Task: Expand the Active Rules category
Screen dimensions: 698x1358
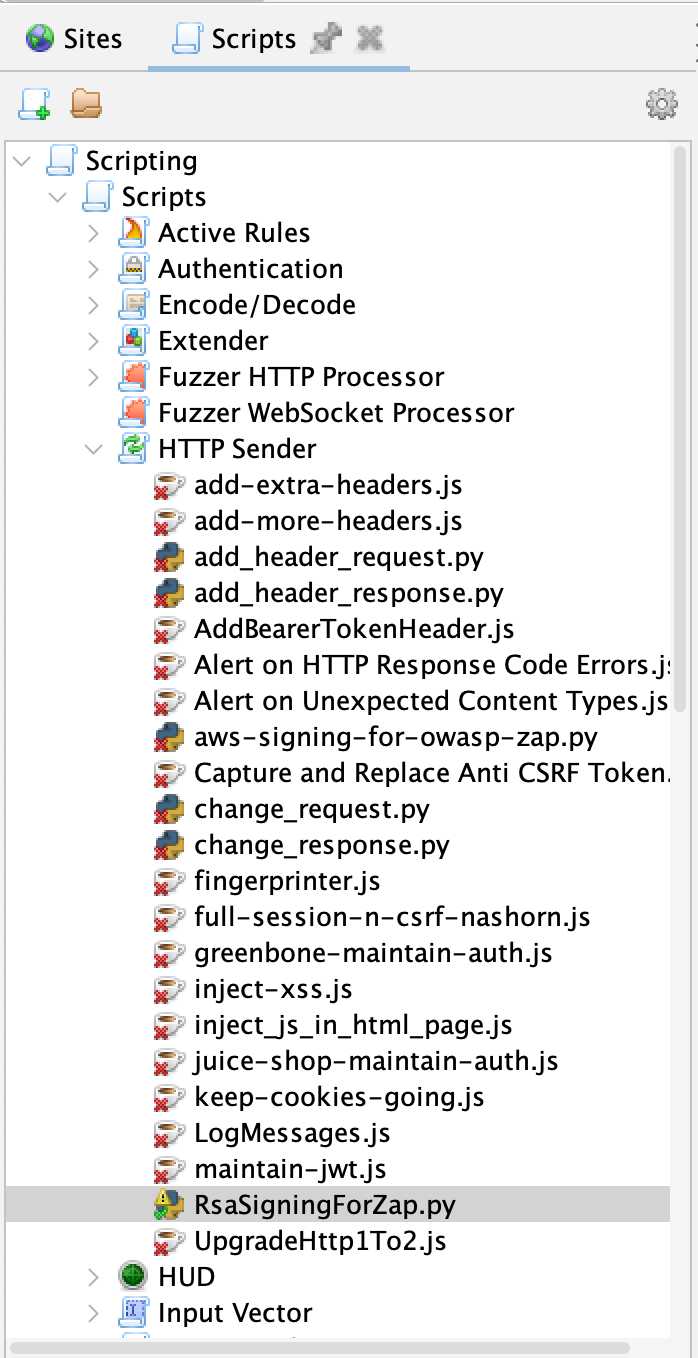Action: pos(94,232)
